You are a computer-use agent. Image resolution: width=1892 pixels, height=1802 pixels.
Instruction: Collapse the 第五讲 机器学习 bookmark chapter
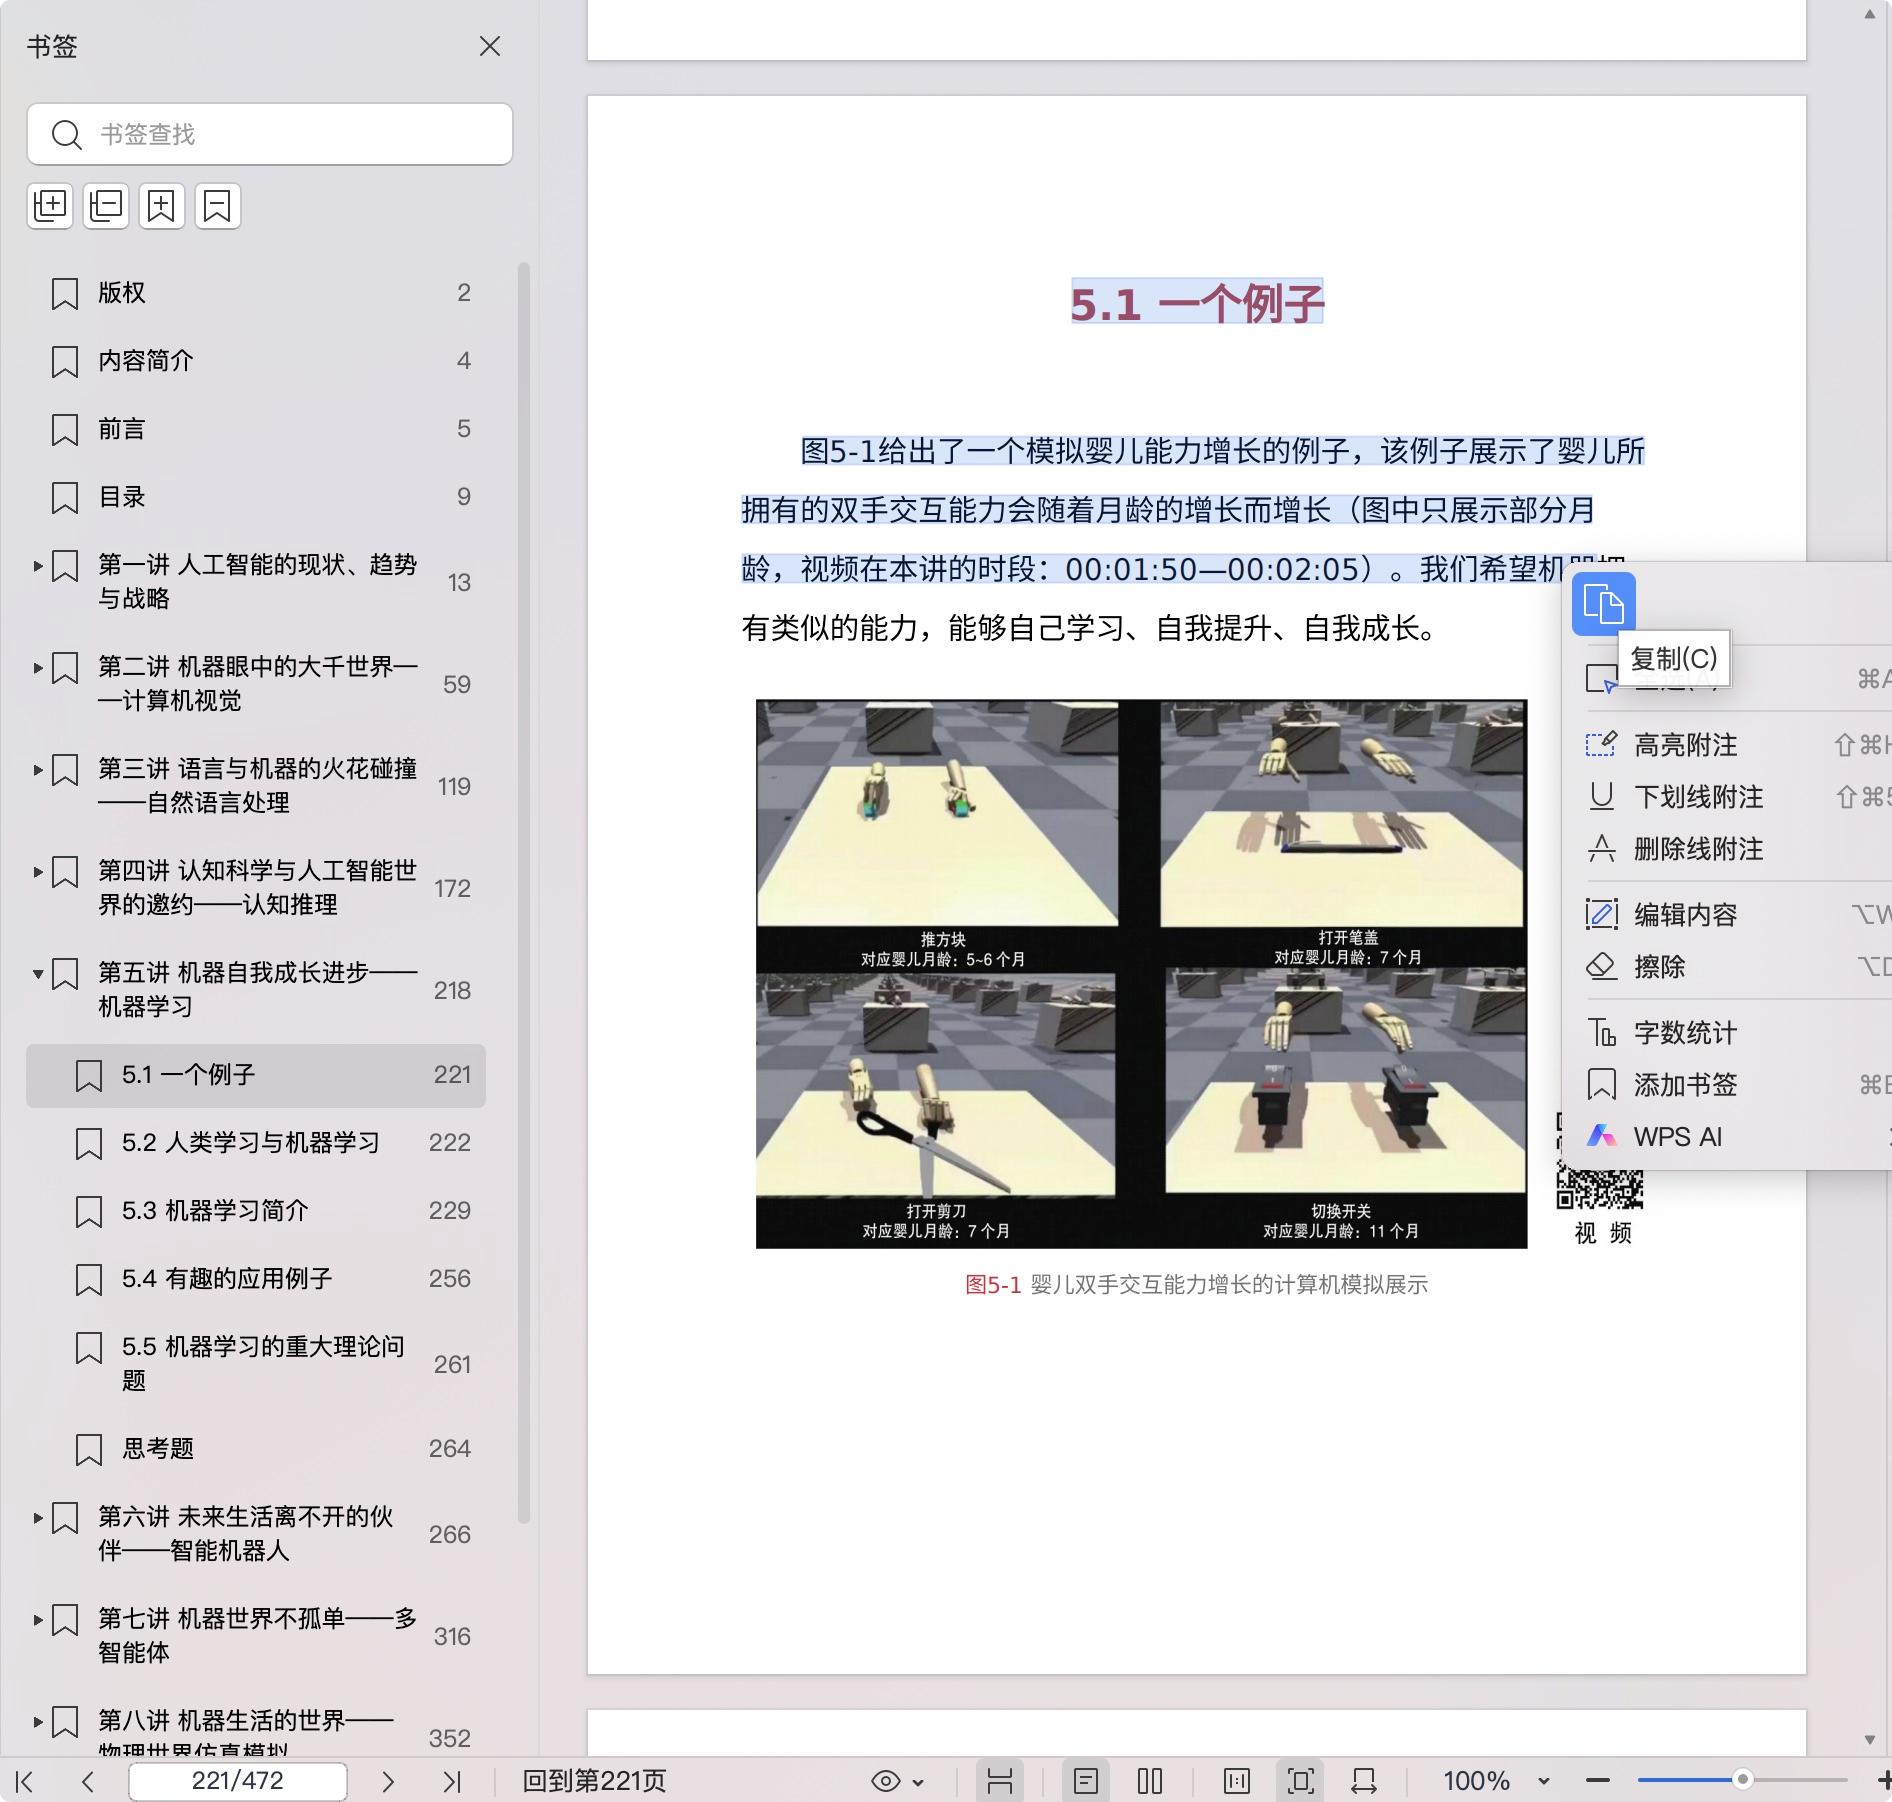point(38,973)
